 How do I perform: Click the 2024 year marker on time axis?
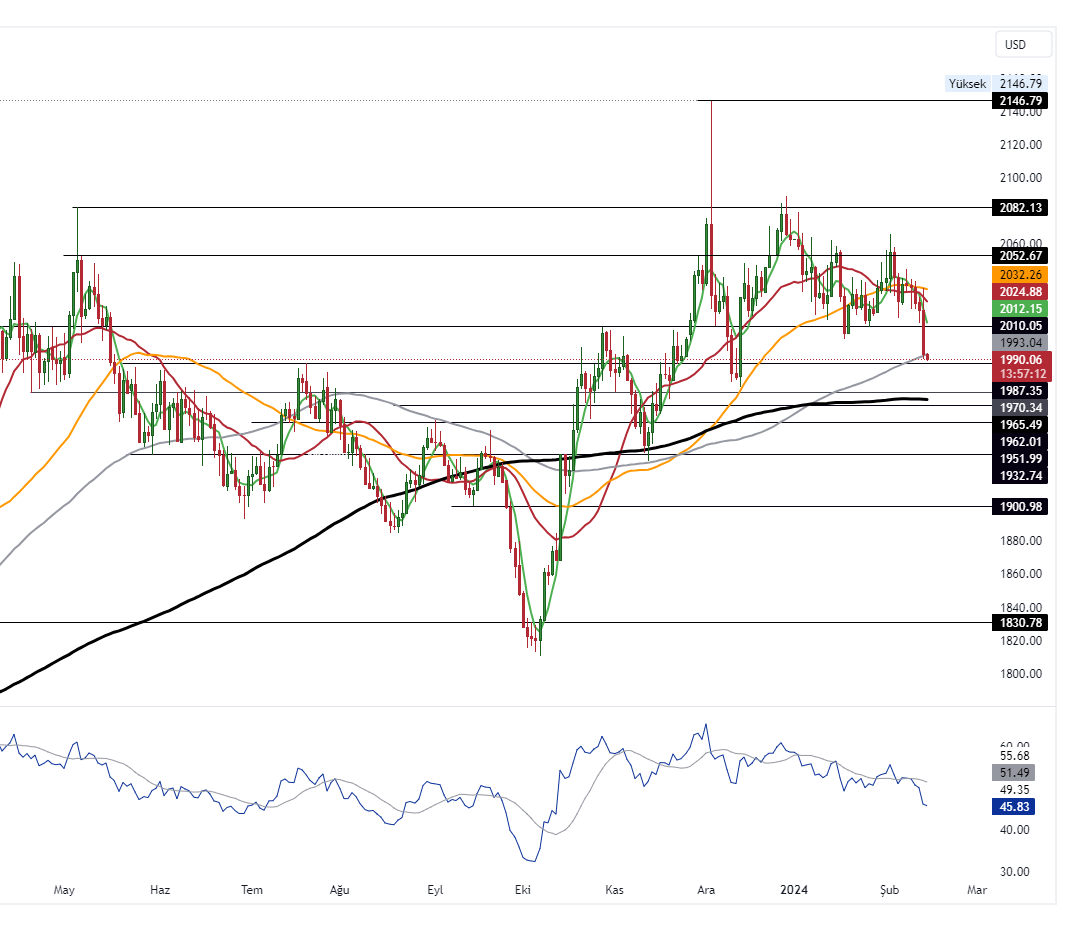793,890
